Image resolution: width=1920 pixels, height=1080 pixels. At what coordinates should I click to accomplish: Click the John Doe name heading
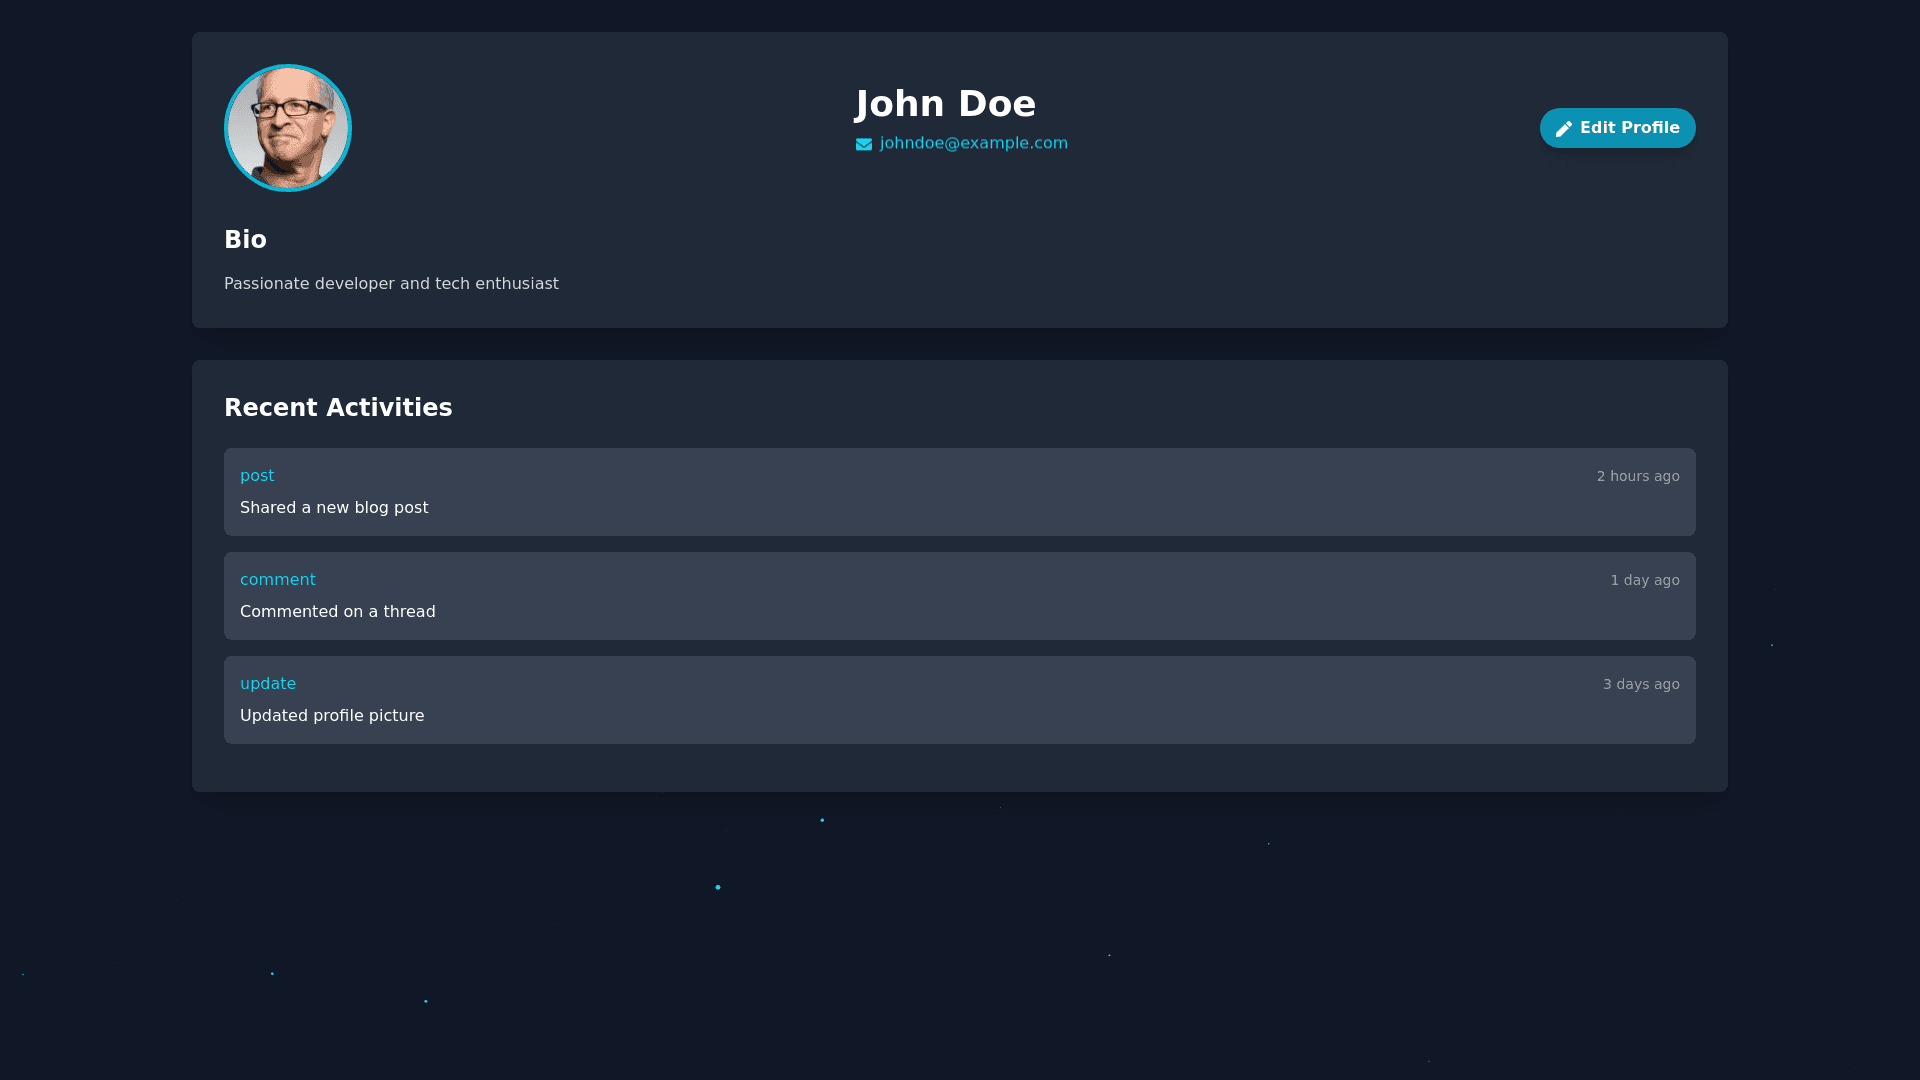(x=945, y=104)
